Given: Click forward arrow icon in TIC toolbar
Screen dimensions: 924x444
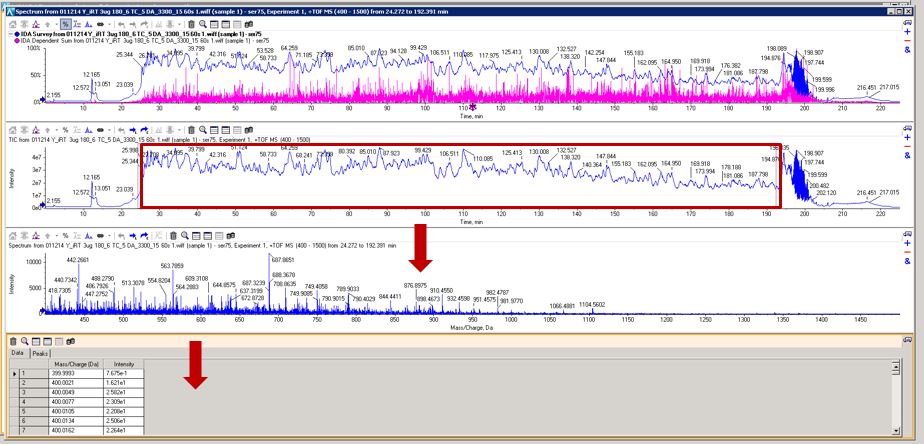Looking at the screenshot, I should 133,130.
